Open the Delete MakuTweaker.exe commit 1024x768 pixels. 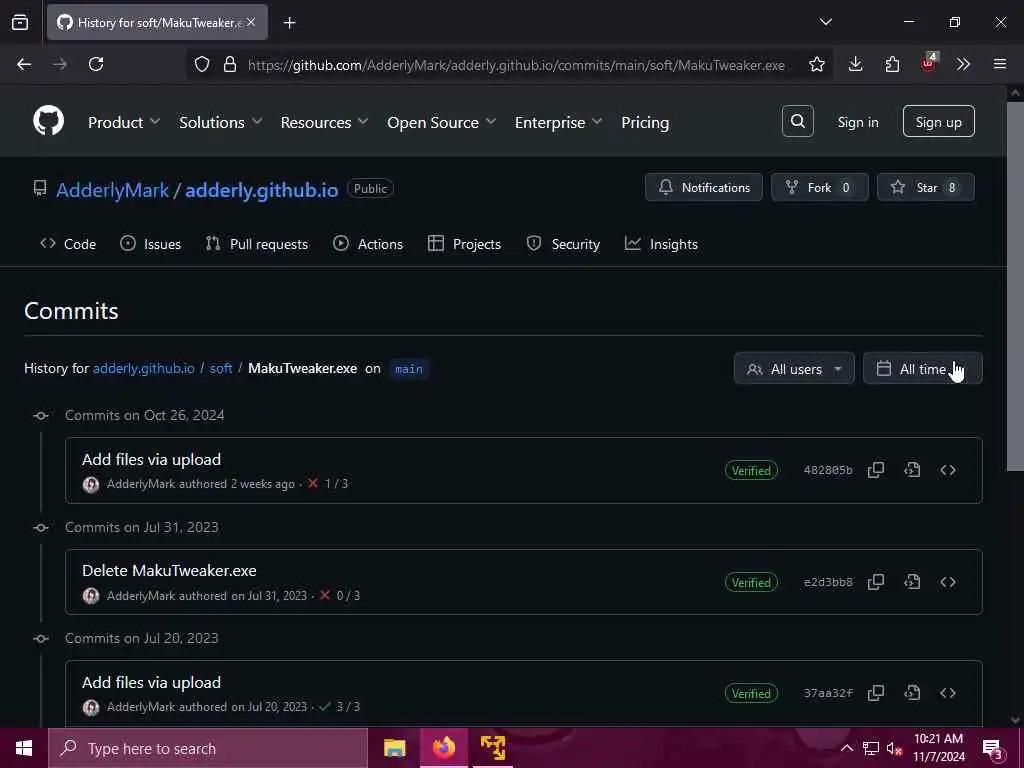point(169,570)
